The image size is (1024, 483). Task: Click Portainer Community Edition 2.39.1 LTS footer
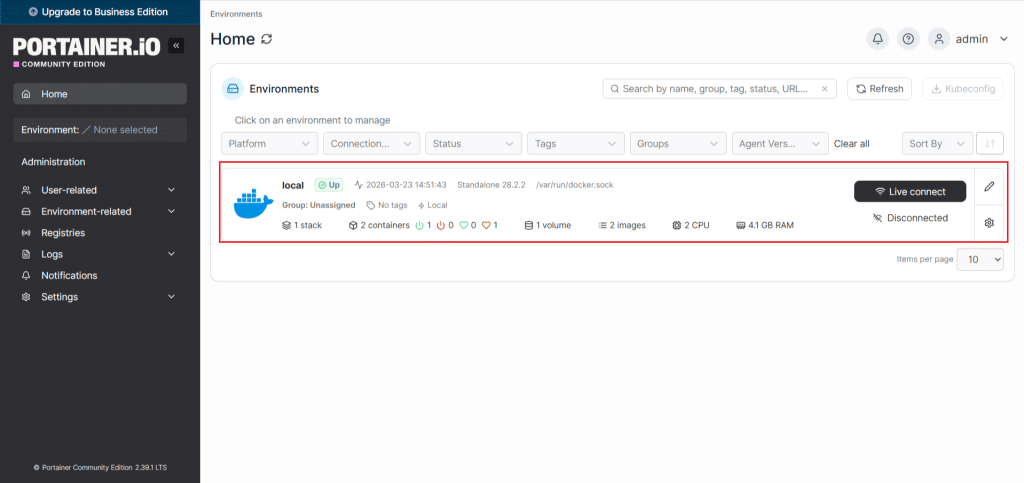[x=100, y=467]
